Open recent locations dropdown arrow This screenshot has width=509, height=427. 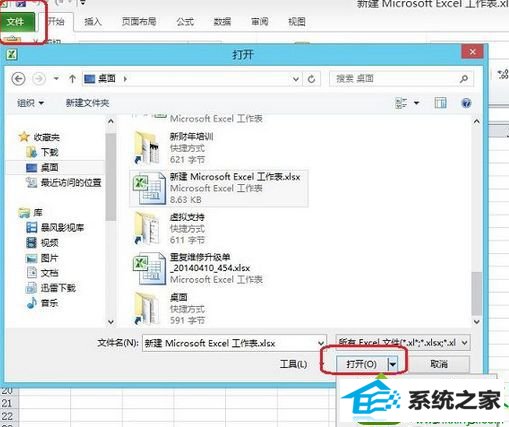pyautogui.click(x=56, y=79)
